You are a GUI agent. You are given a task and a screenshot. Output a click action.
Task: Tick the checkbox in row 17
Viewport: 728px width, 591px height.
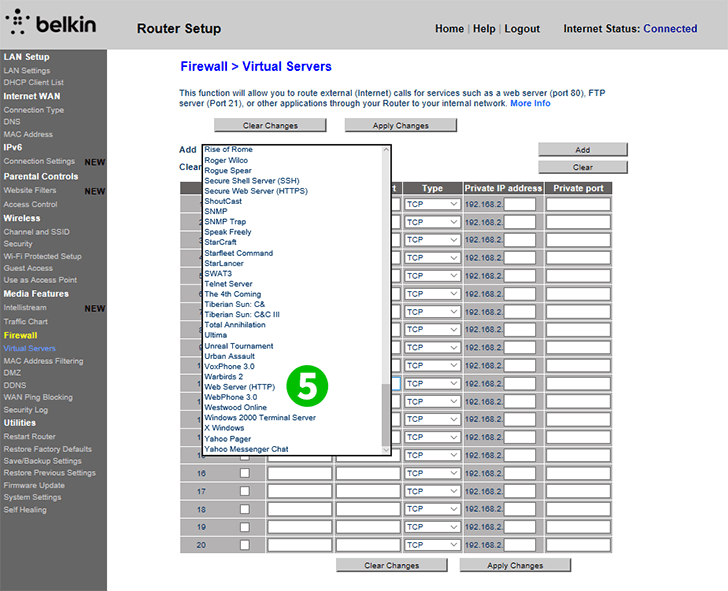pos(245,491)
